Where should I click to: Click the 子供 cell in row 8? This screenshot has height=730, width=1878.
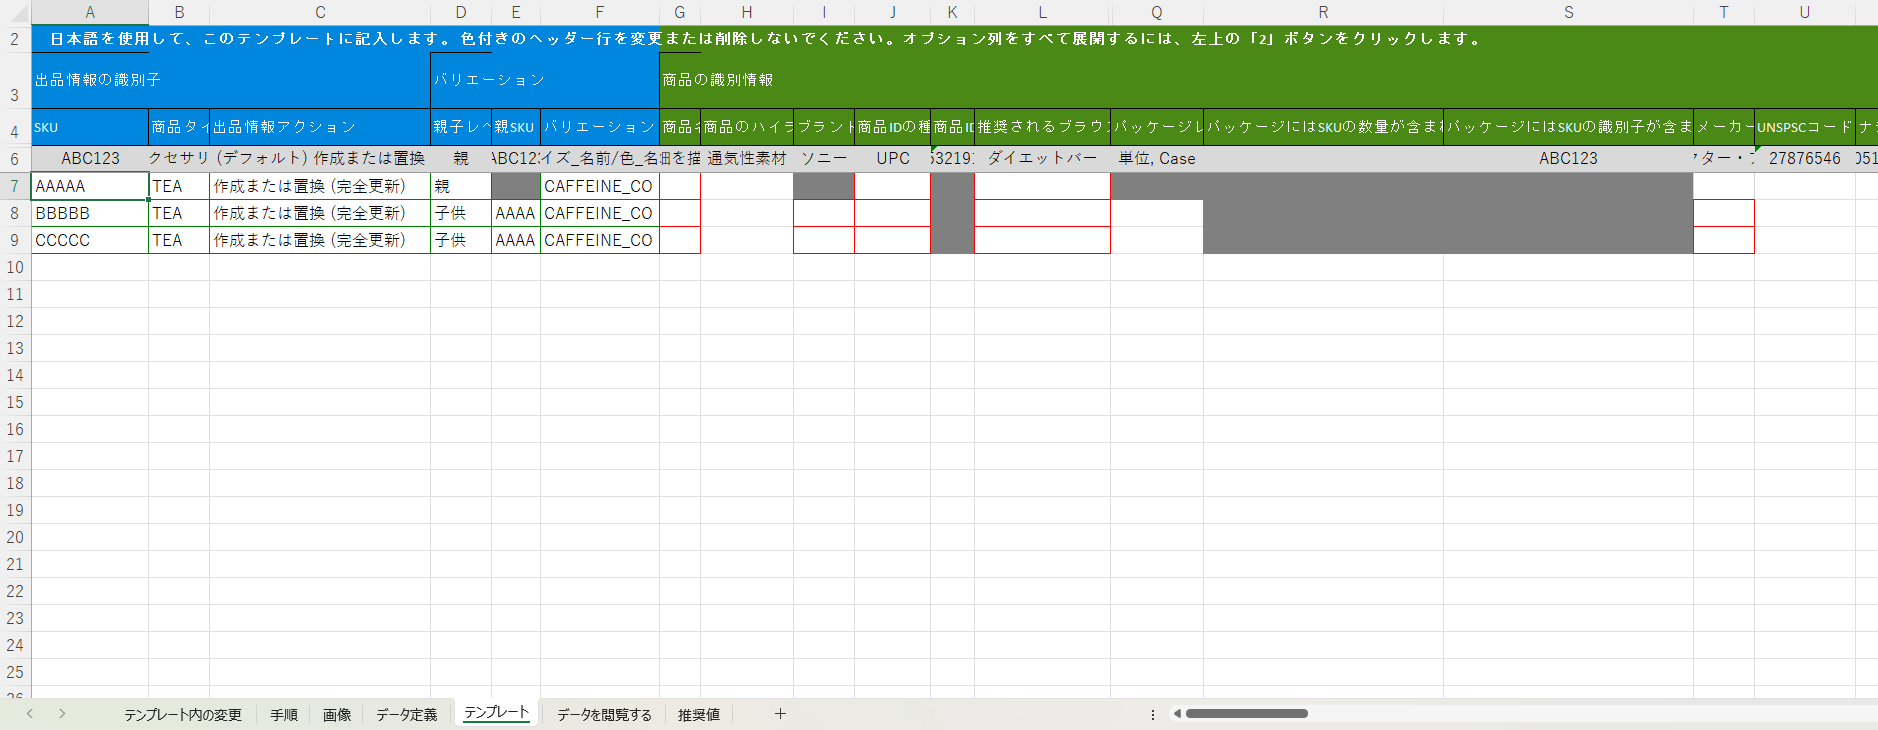[x=461, y=213]
